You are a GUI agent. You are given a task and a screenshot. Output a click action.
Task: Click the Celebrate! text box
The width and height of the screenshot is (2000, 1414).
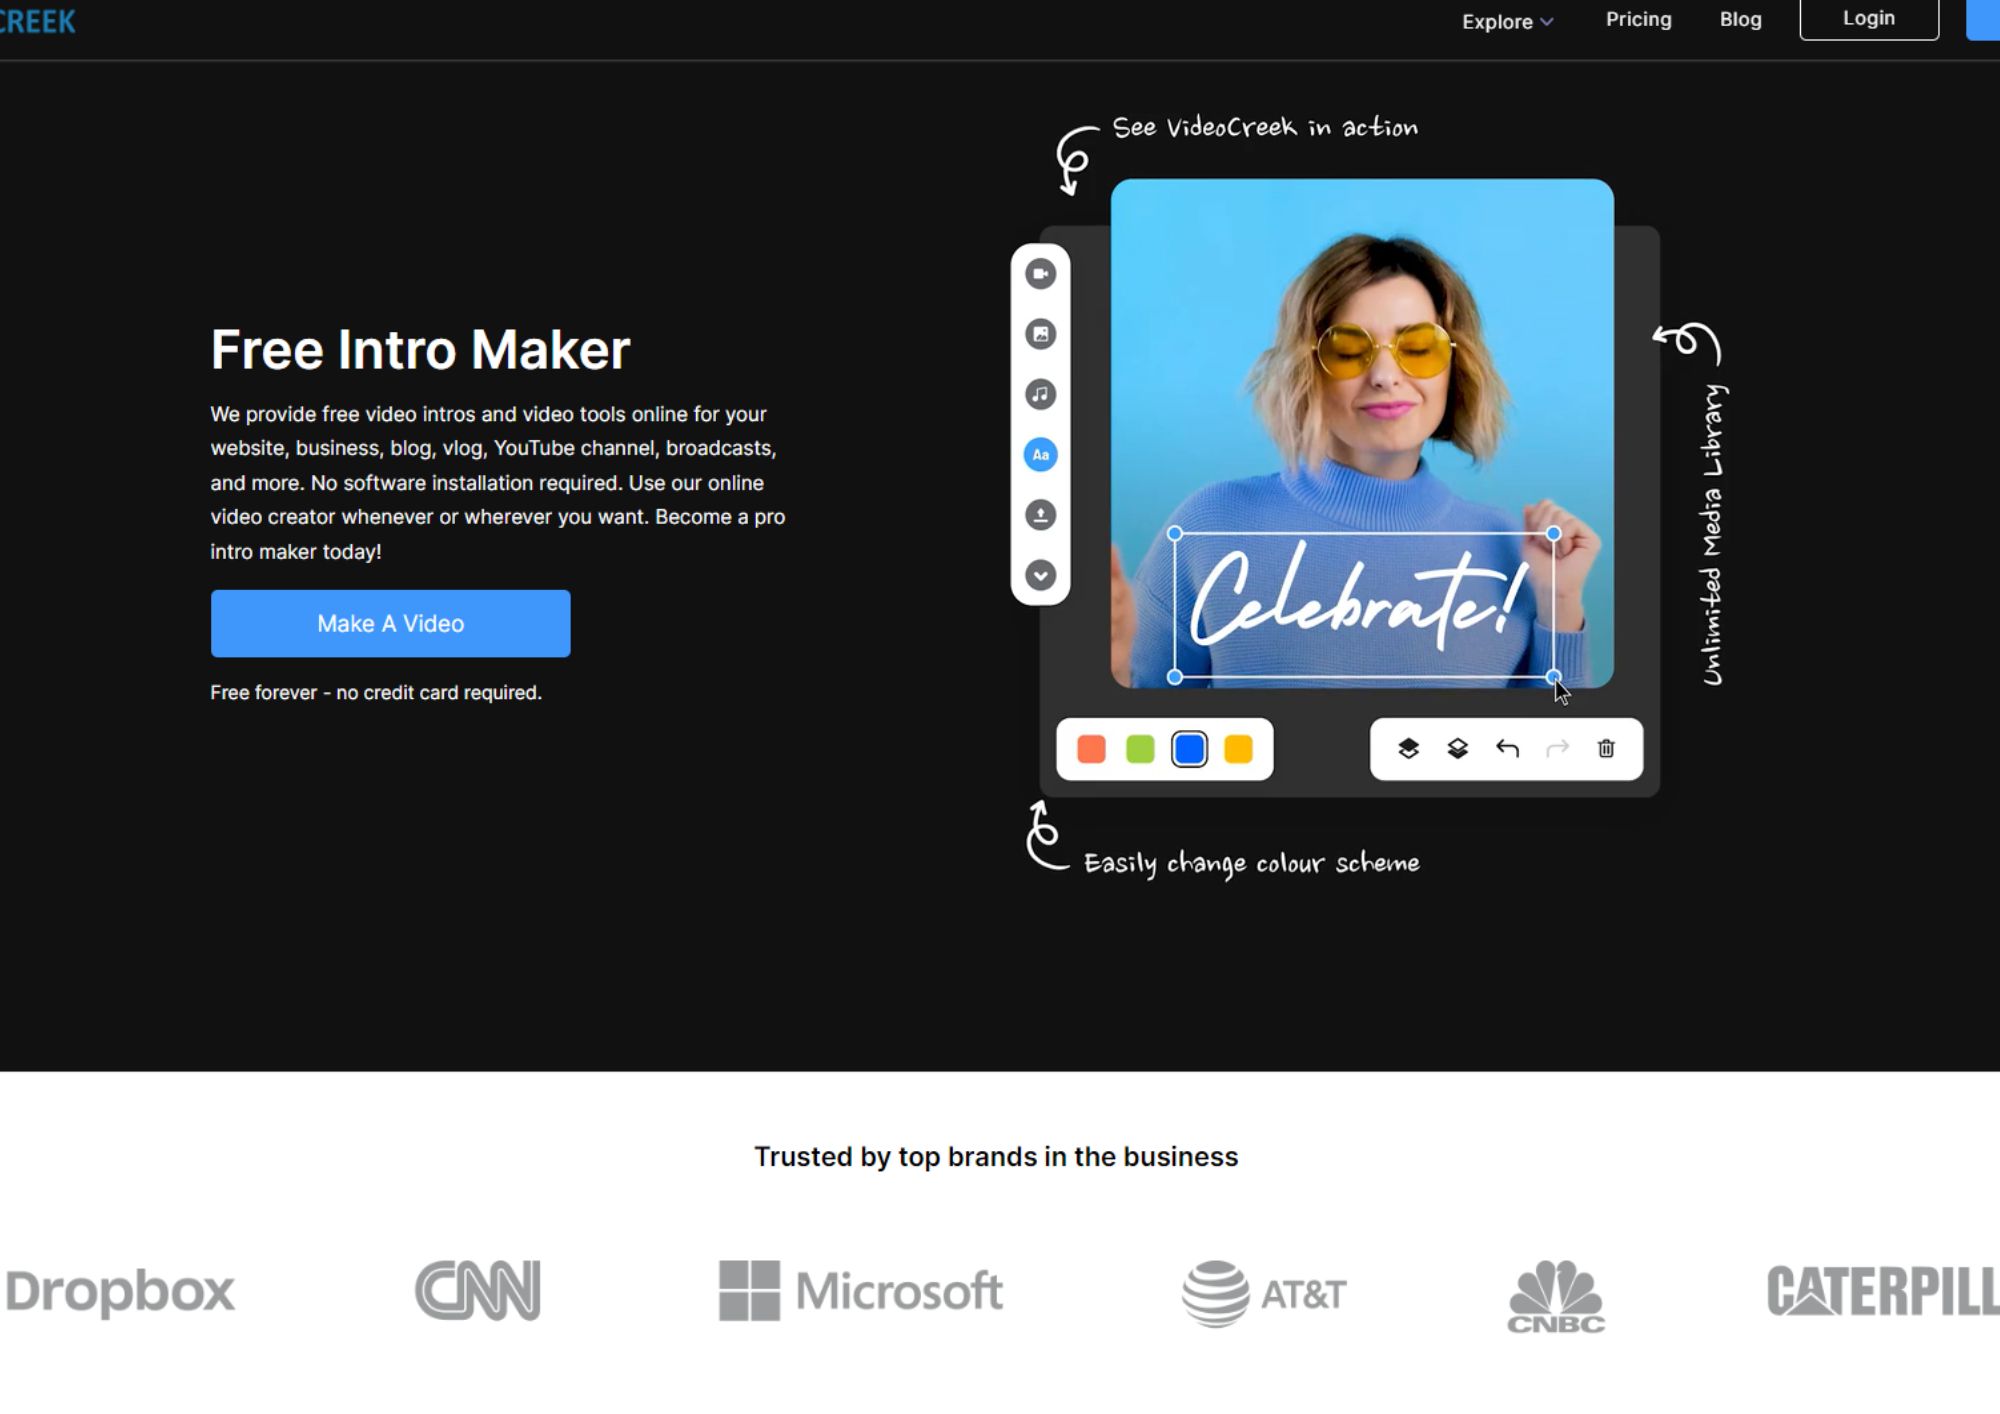(x=1363, y=605)
